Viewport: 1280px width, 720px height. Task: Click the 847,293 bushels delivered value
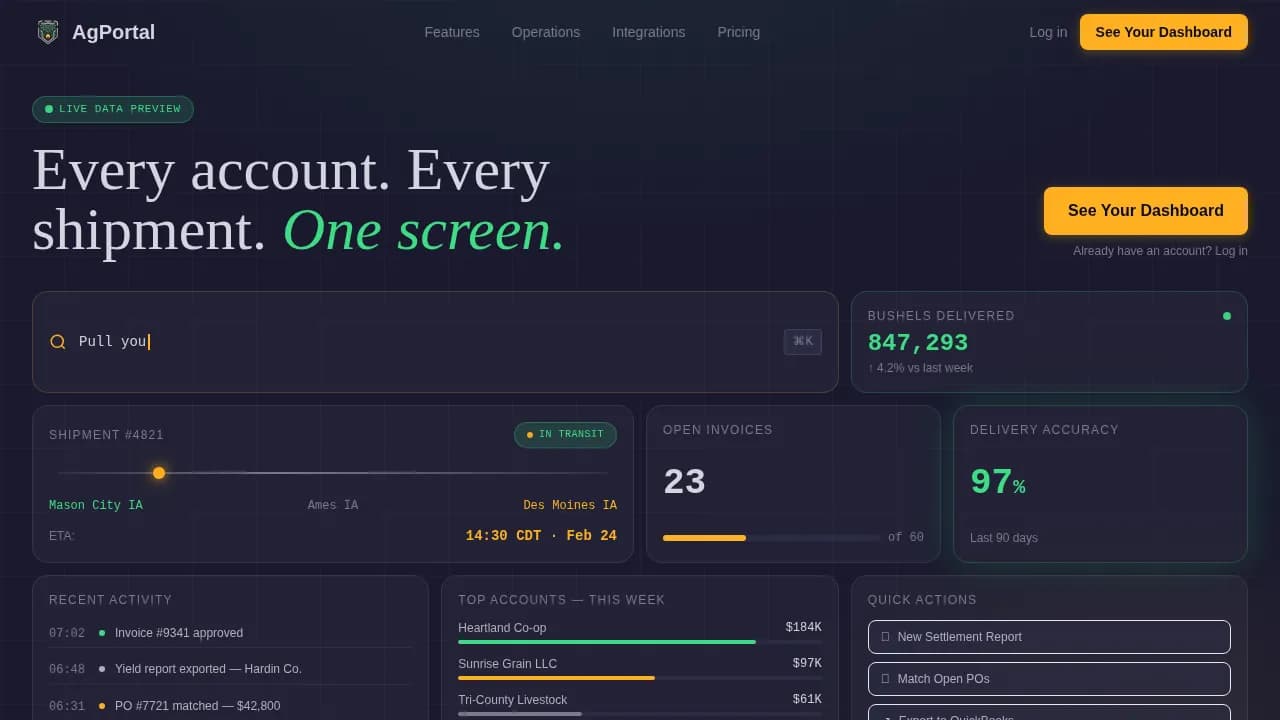pyautogui.click(x=918, y=343)
